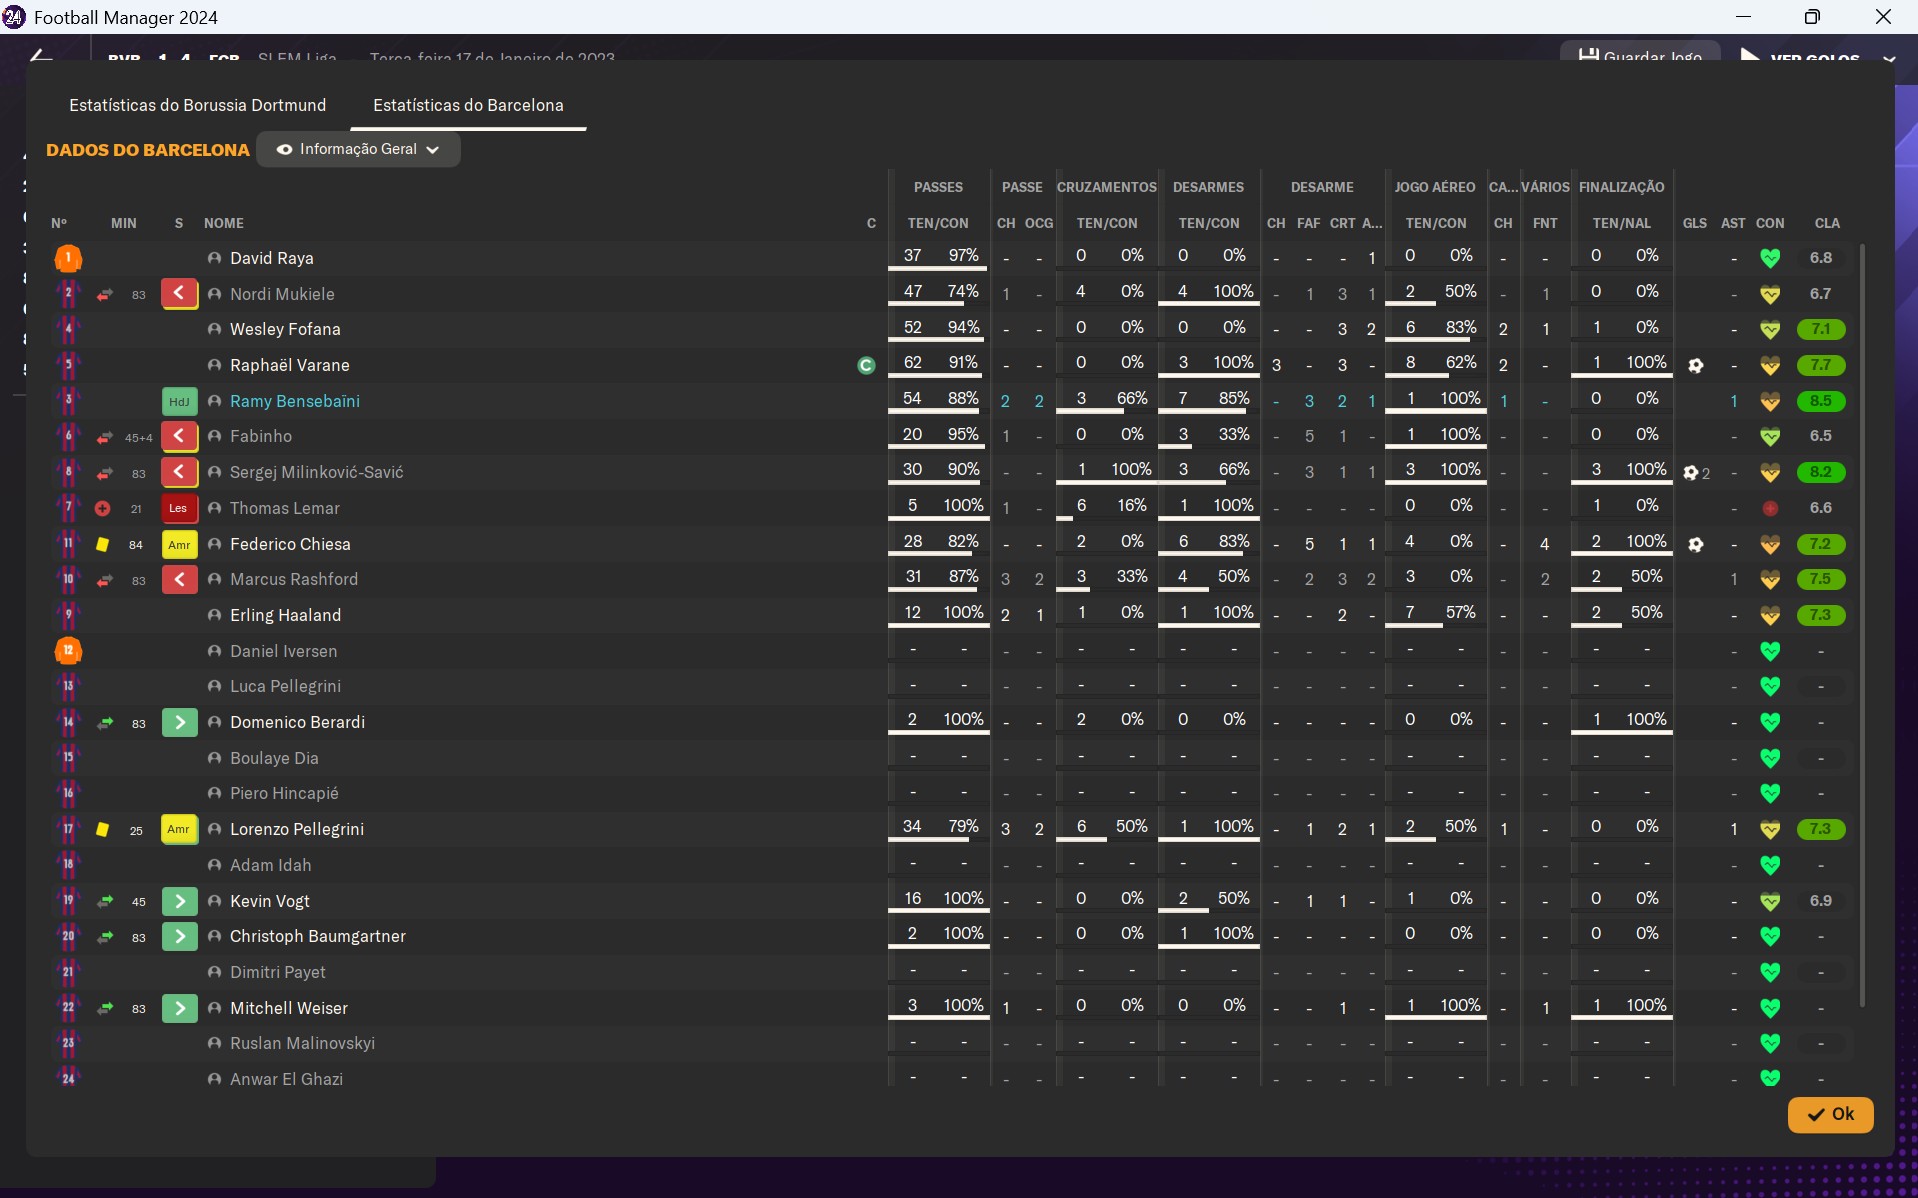Viewport: 1918px width, 1198px height.
Task: Click the Dimitri Payet name
Action: point(278,972)
